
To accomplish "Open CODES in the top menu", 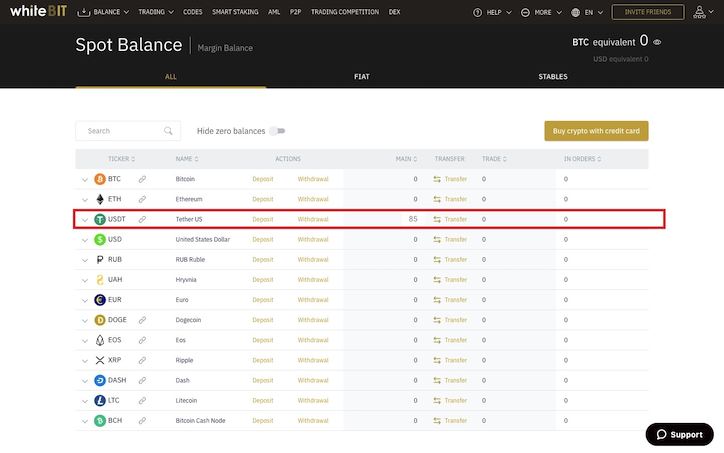I will tap(193, 12).
